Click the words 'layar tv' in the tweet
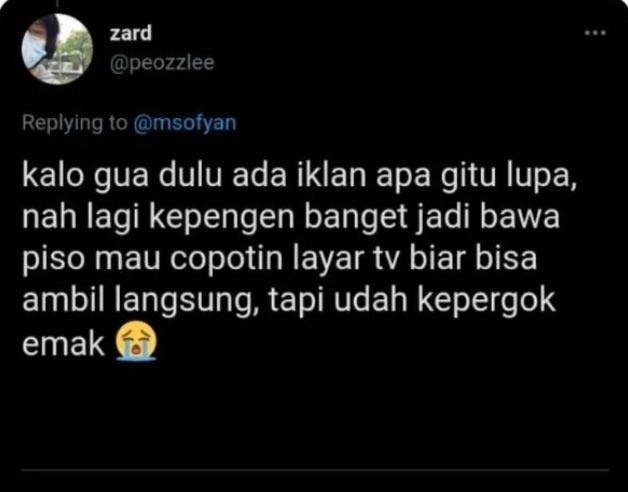This screenshot has height=492, width=628. point(345,260)
